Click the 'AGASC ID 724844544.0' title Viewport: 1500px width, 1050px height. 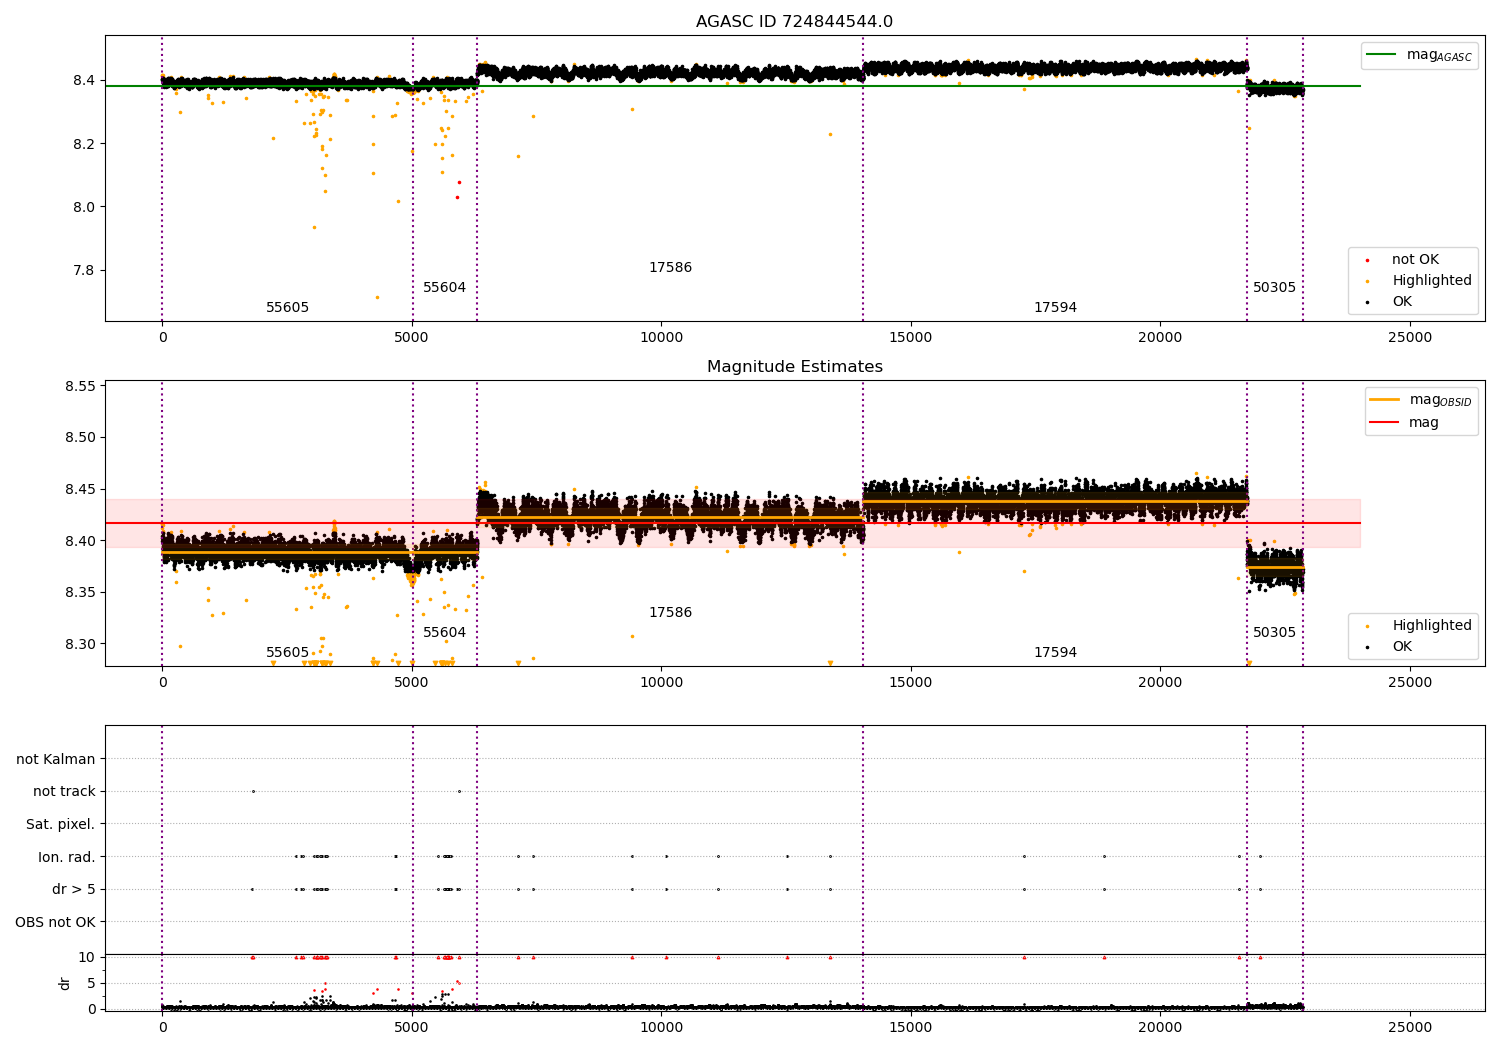click(794, 22)
